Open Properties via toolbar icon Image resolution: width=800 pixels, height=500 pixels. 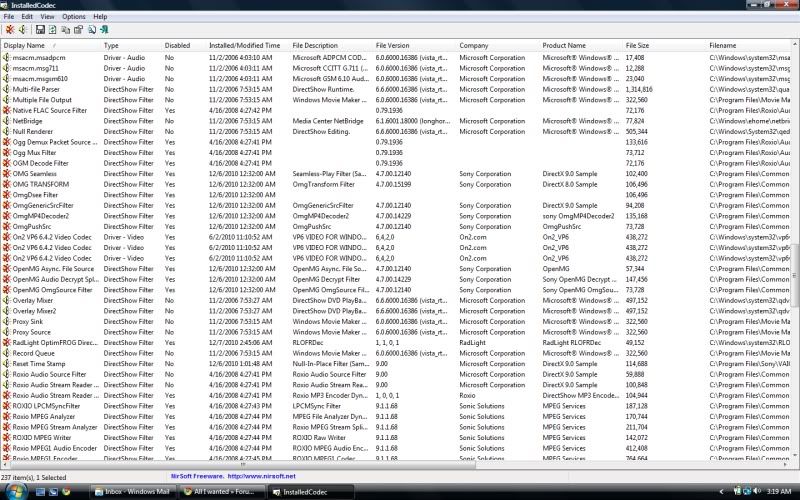(x=78, y=30)
